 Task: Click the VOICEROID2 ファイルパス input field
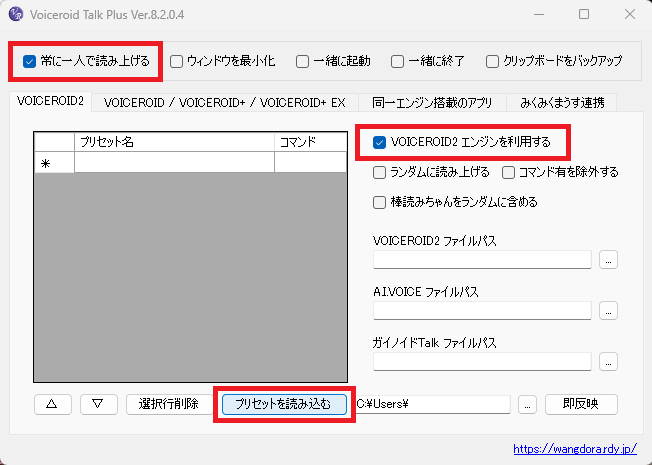click(482, 260)
